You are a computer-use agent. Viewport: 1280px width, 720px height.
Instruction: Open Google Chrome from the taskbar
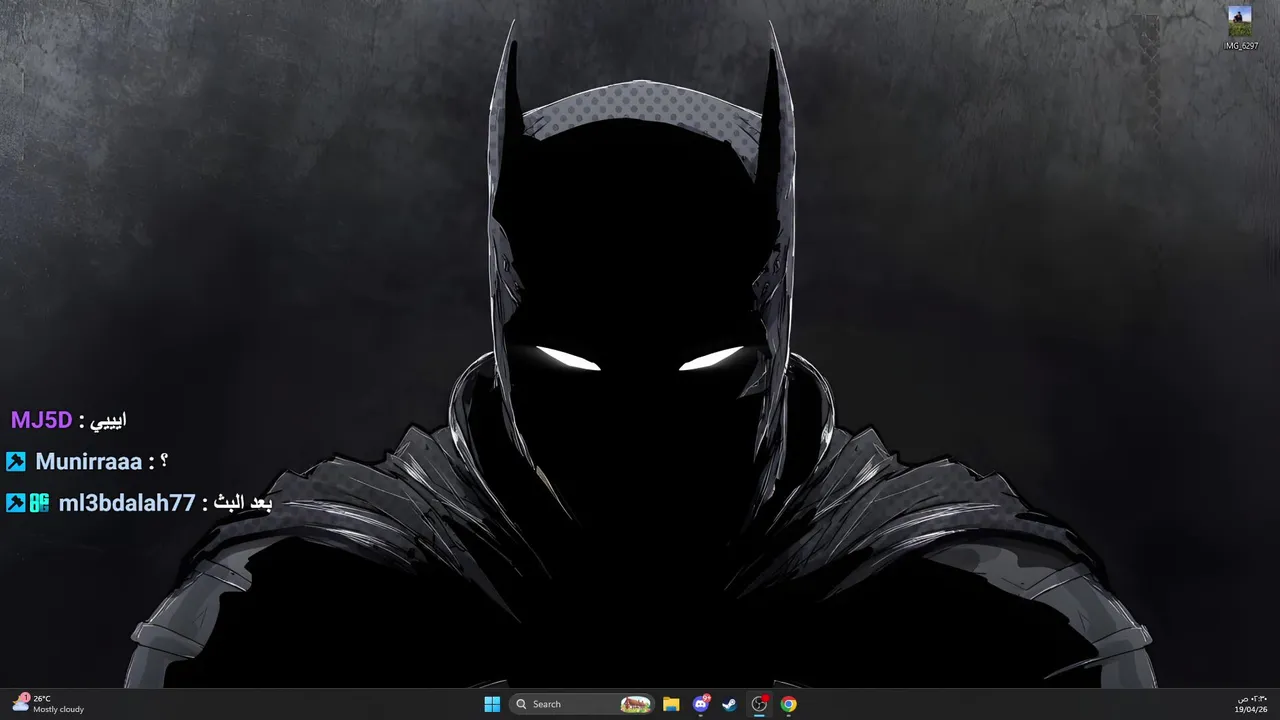789,704
